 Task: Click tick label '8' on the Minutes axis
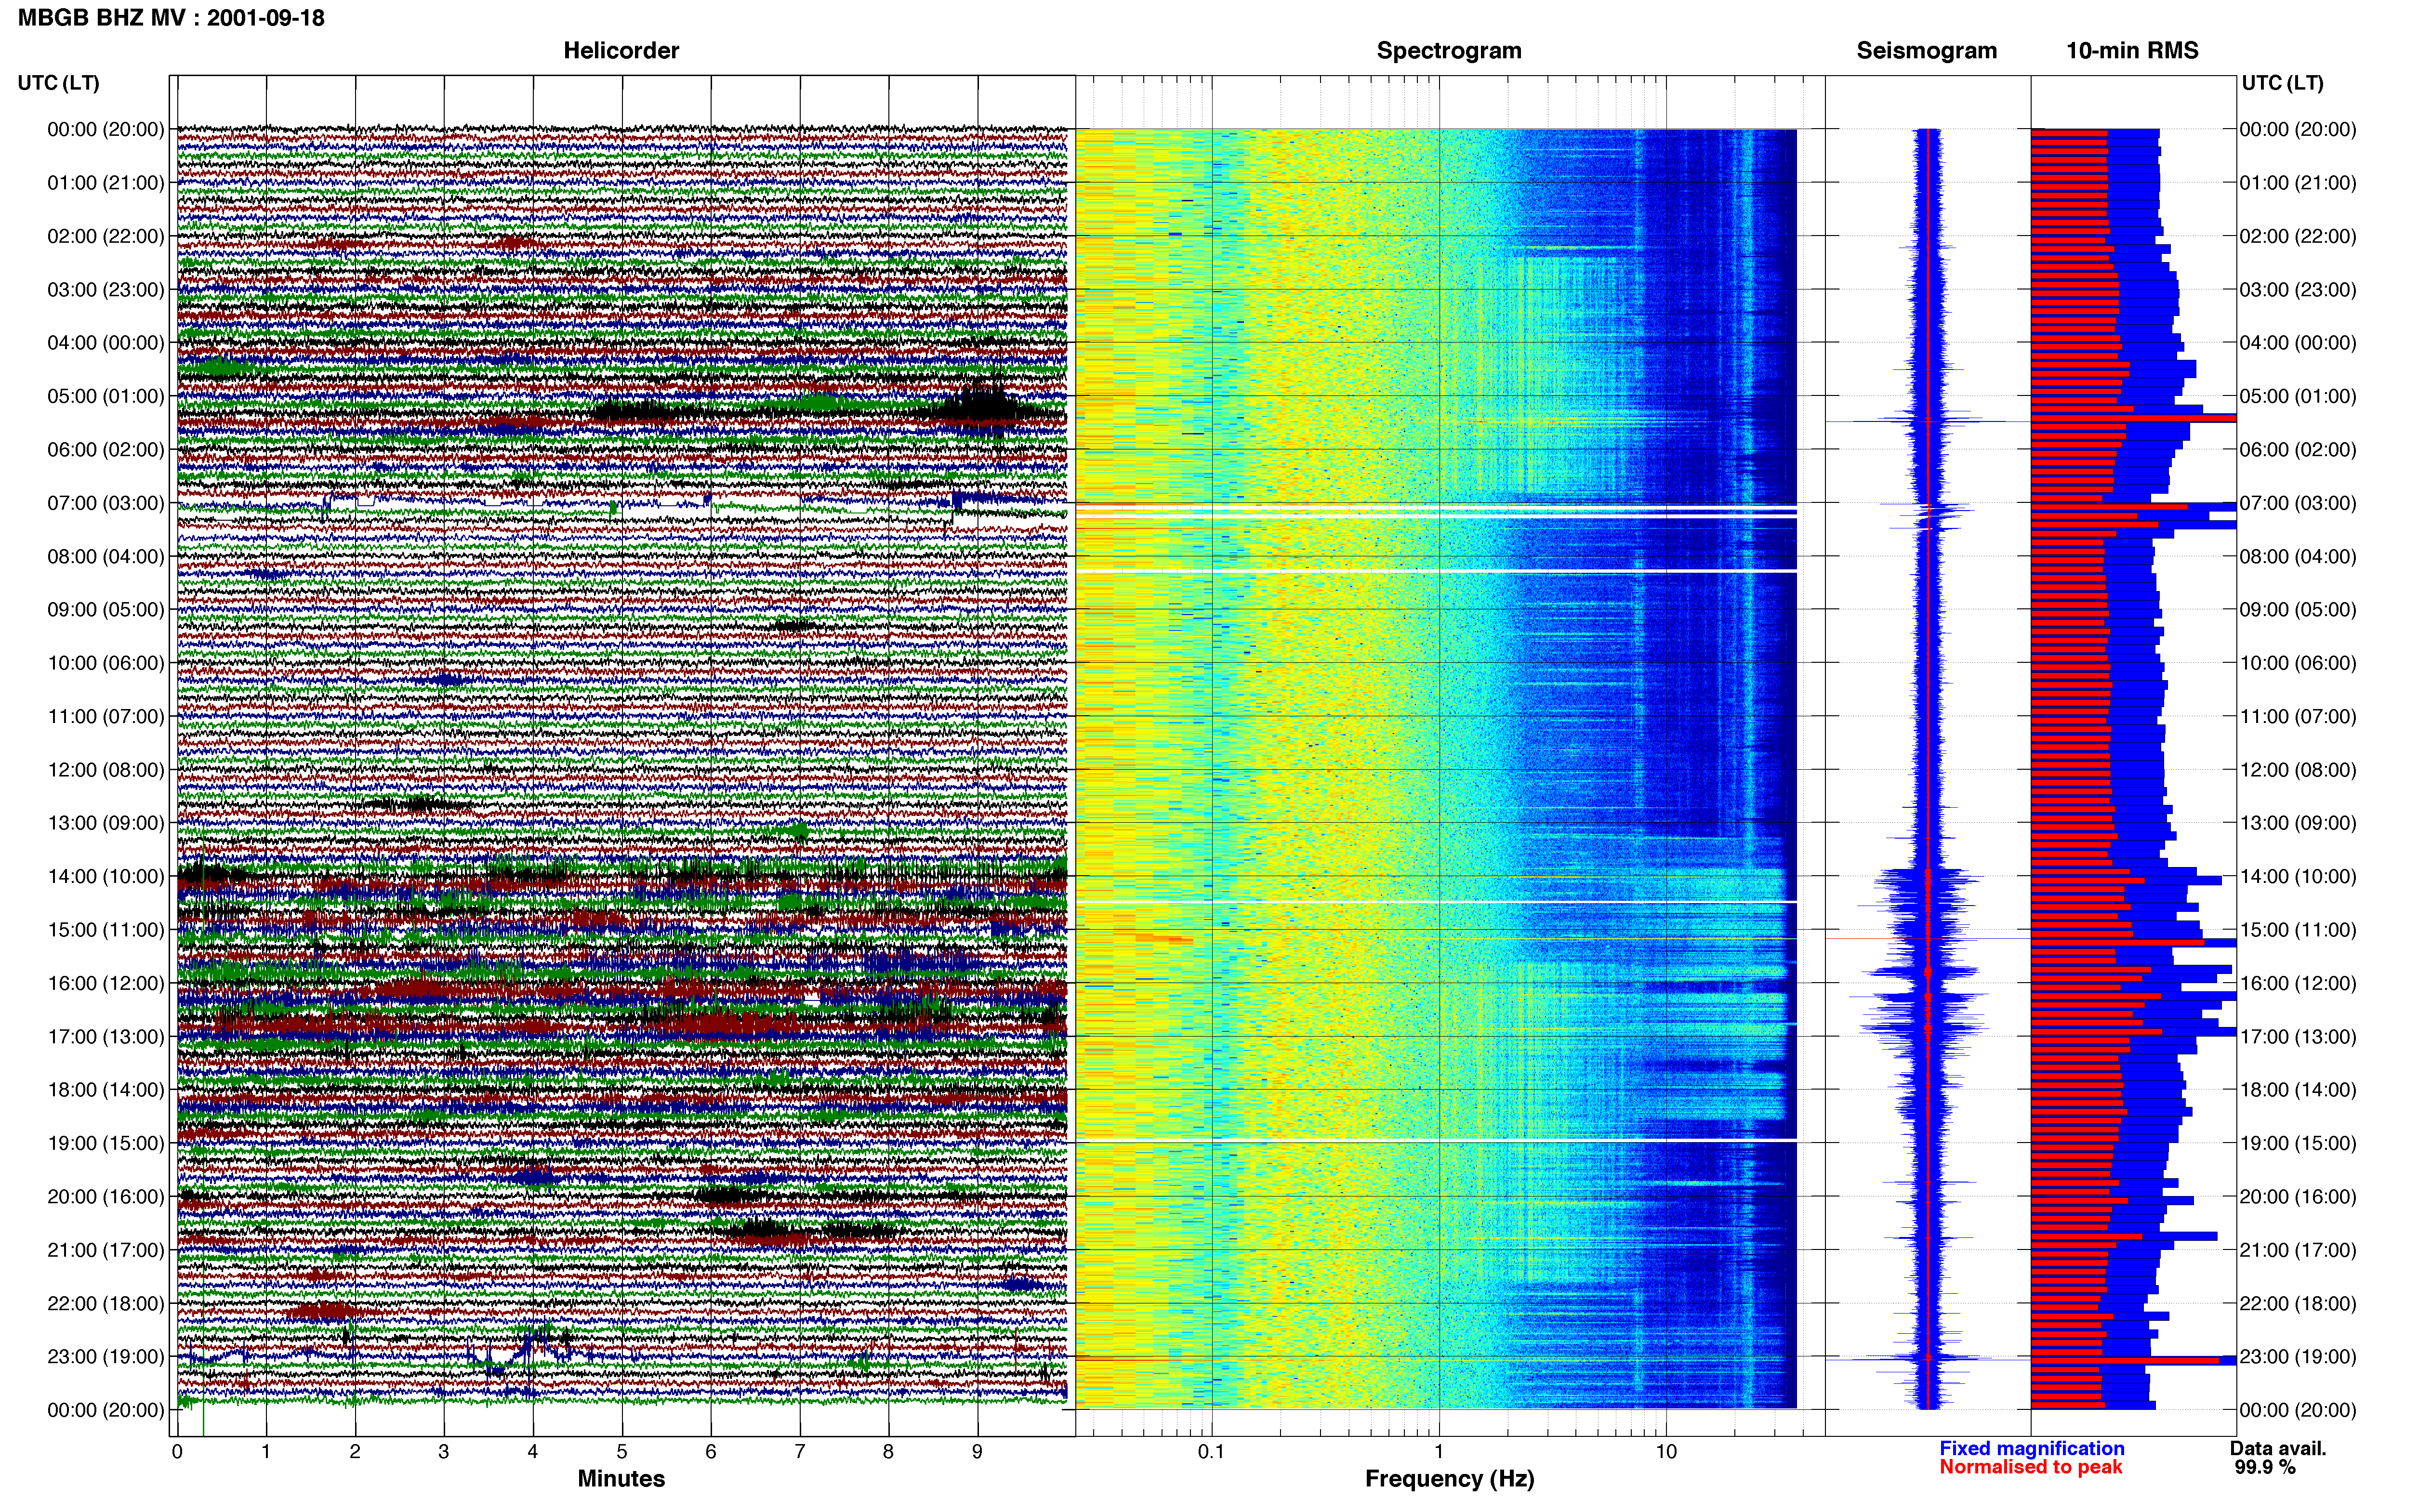888,1452
